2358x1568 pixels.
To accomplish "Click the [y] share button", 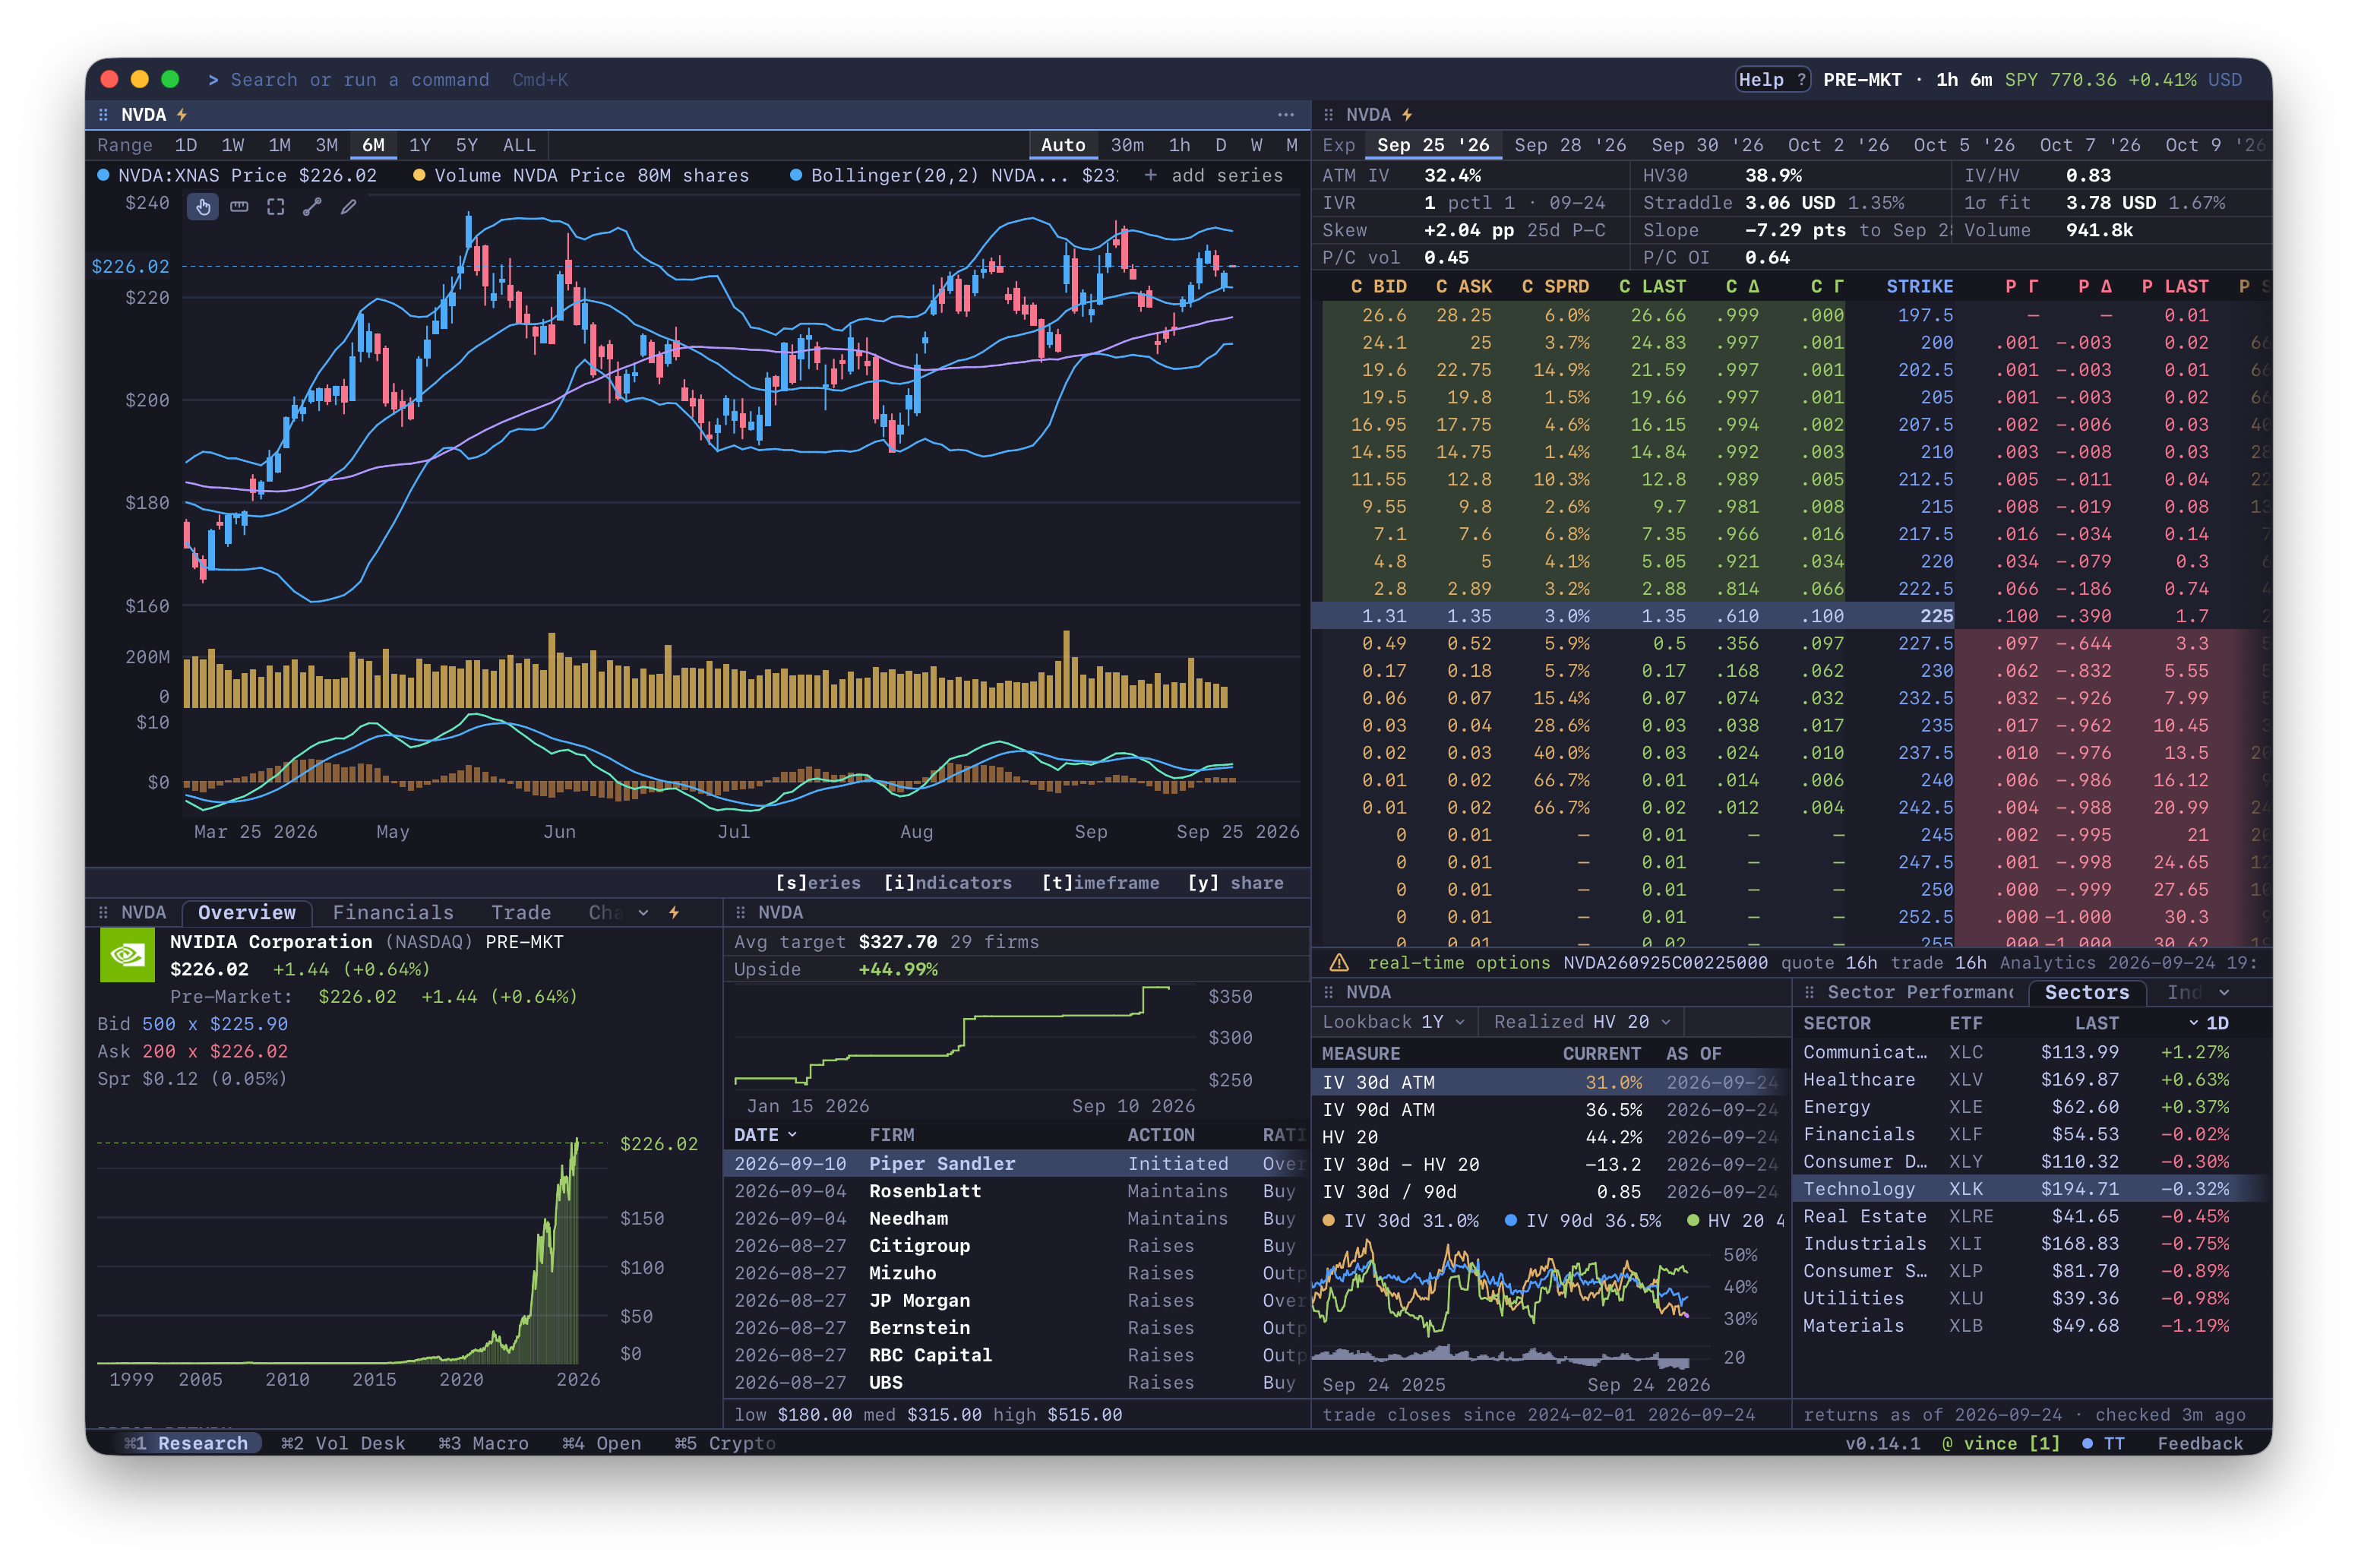I will (x=1235, y=883).
